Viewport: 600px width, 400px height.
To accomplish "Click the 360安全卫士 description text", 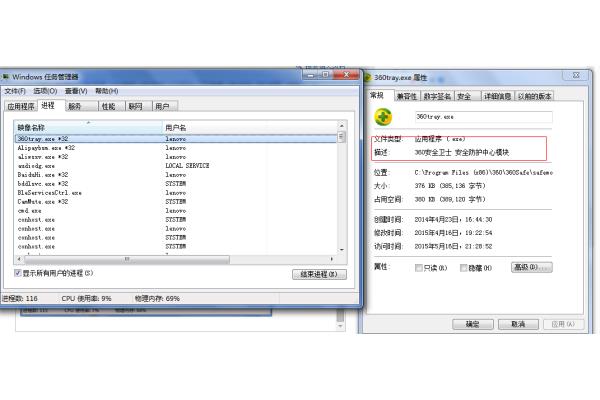I will click(x=462, y=153).
